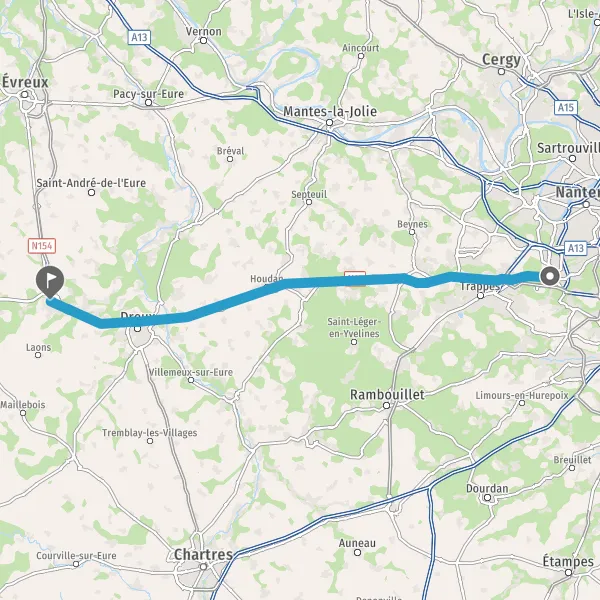Viewport: 600px width, 600px height.
Task: Select the Tremblay-les-Villages label
Action: tap(150, 433)
